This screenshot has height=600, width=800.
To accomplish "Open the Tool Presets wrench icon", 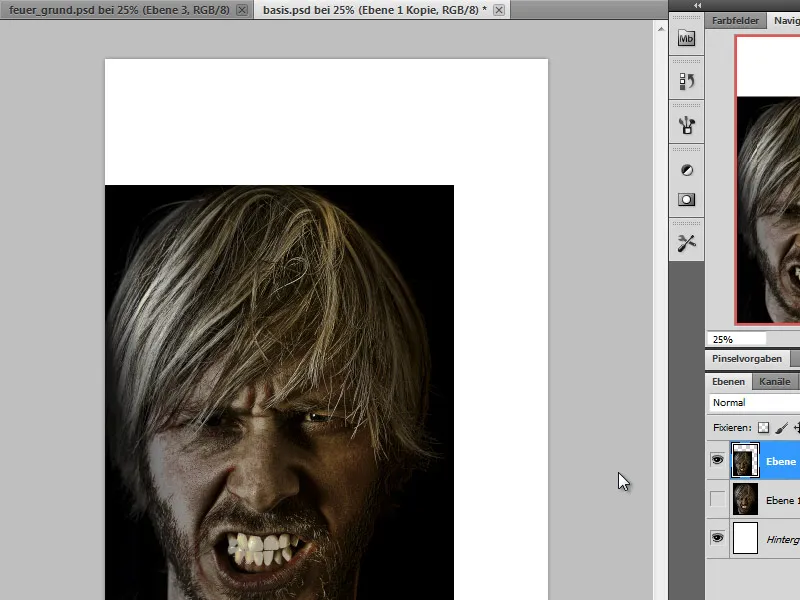I will (686, 243).
